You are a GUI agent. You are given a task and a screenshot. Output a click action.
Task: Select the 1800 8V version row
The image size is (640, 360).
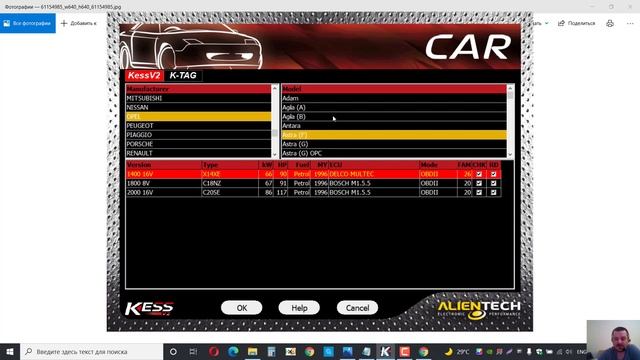click(x=313, y=183)
